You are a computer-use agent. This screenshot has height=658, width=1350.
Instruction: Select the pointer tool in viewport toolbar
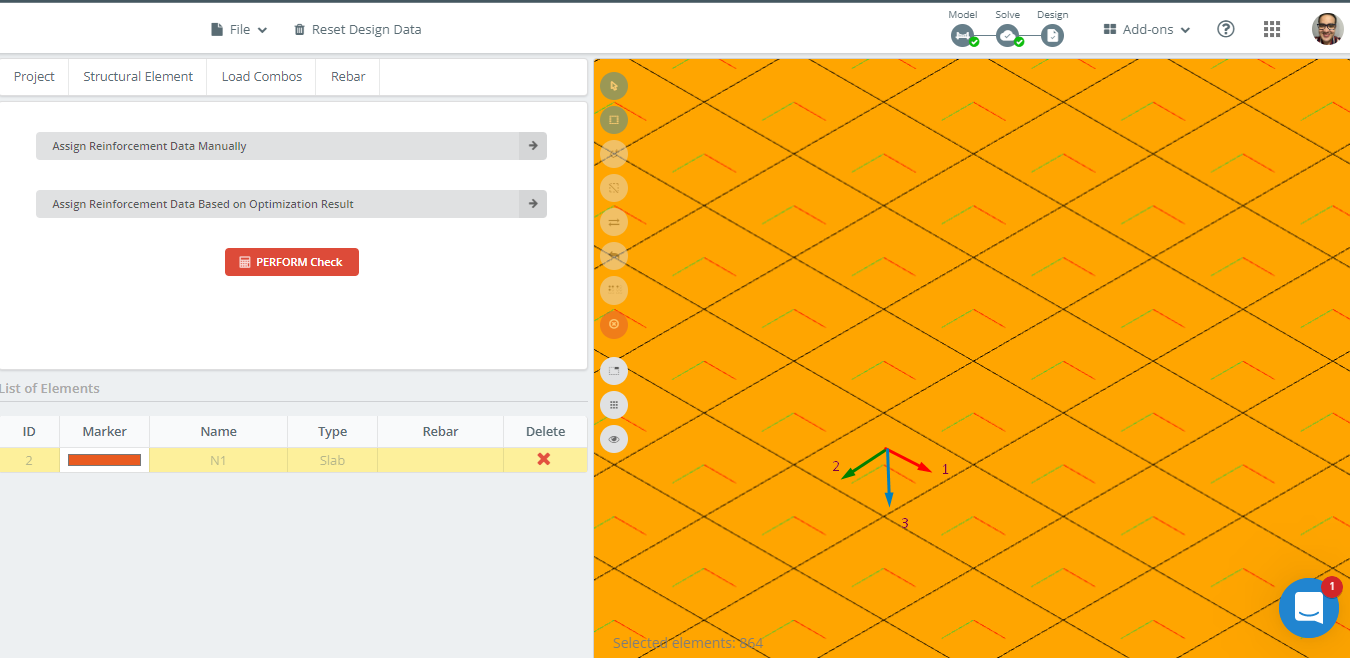(x=614, y=86)
